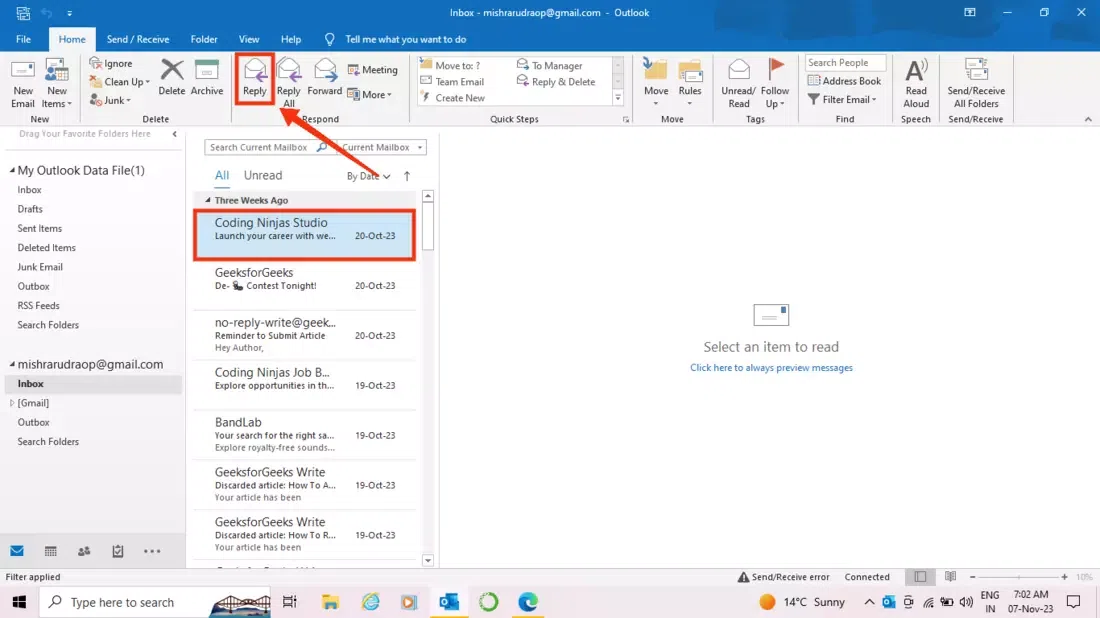Switch to the Send / Receive tab
The height and width of the screenshot is (618, 1100).
click(x=138, y=39)
